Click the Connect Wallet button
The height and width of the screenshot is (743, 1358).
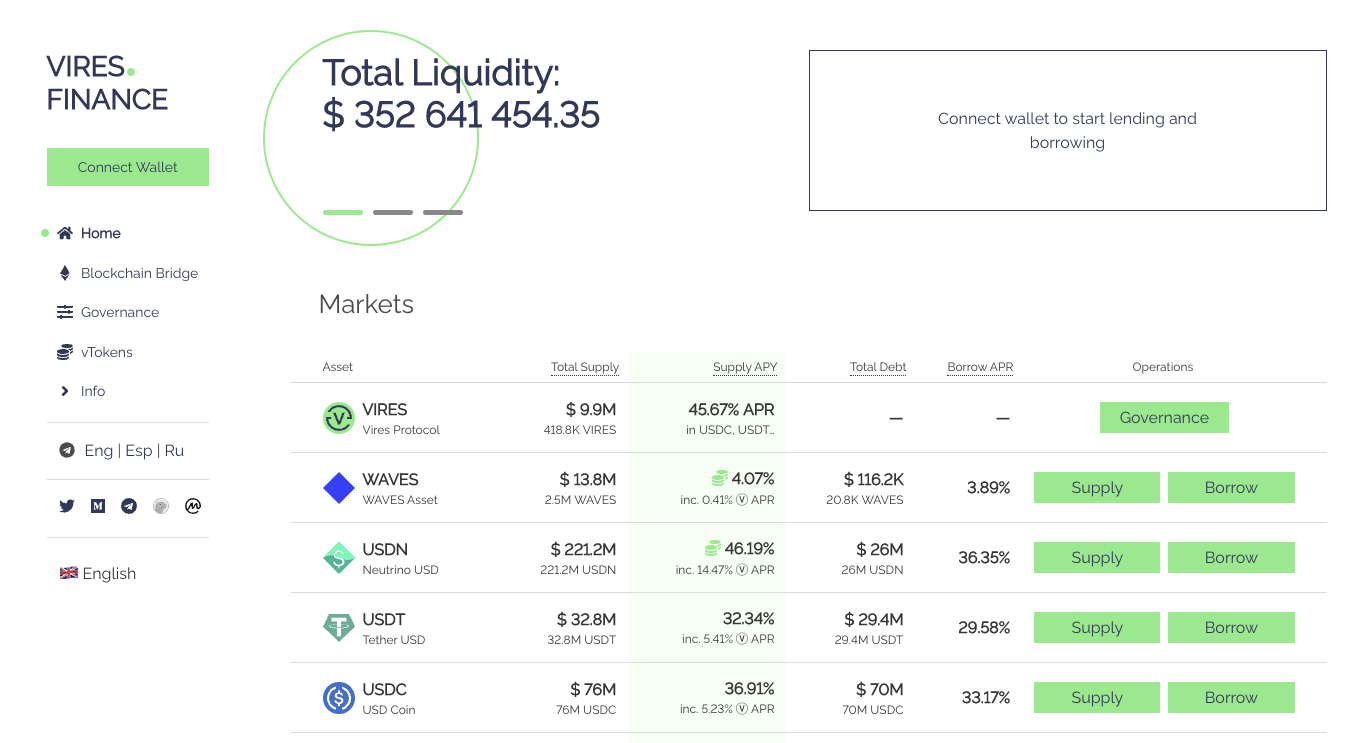click(127, 166)
